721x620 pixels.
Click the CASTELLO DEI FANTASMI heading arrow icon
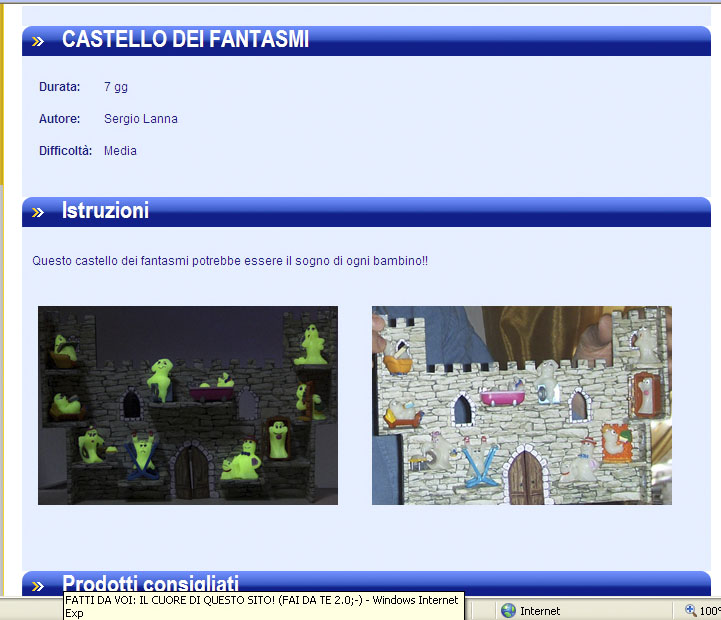[x=38, y=42]
